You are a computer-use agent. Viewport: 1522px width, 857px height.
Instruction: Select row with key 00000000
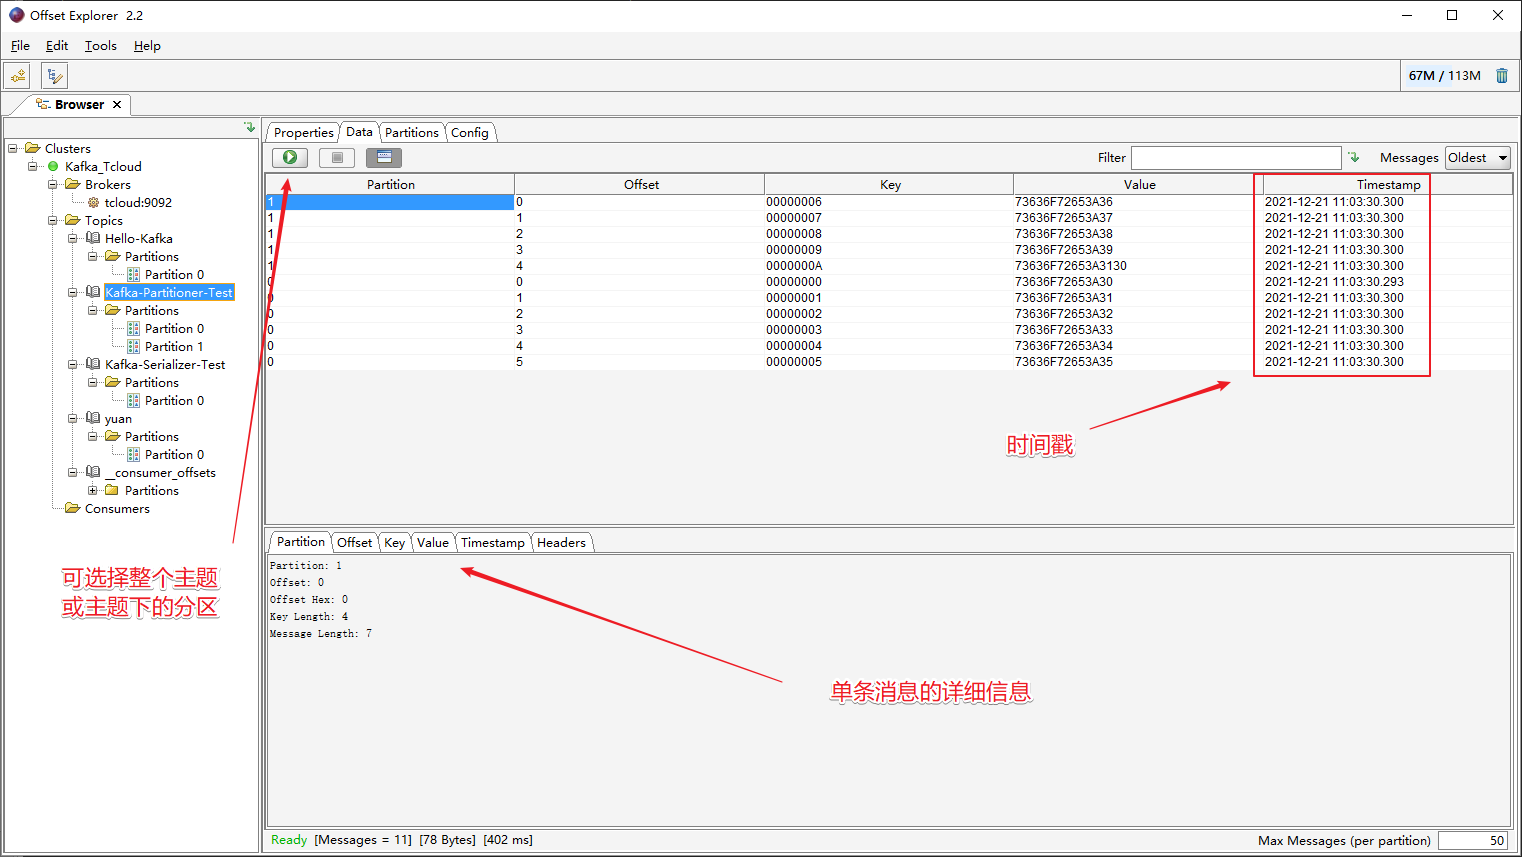889,282
